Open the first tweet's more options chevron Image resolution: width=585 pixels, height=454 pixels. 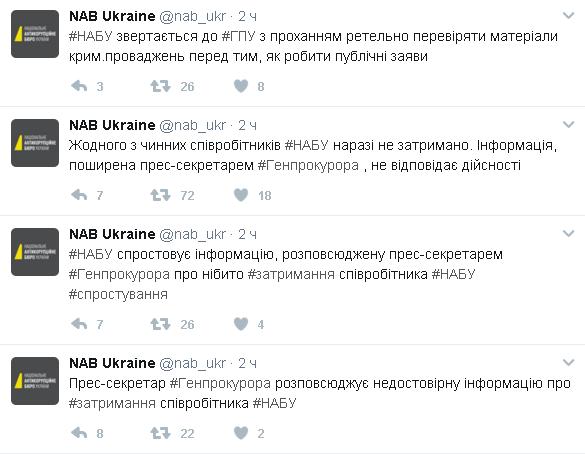(568, 16)
